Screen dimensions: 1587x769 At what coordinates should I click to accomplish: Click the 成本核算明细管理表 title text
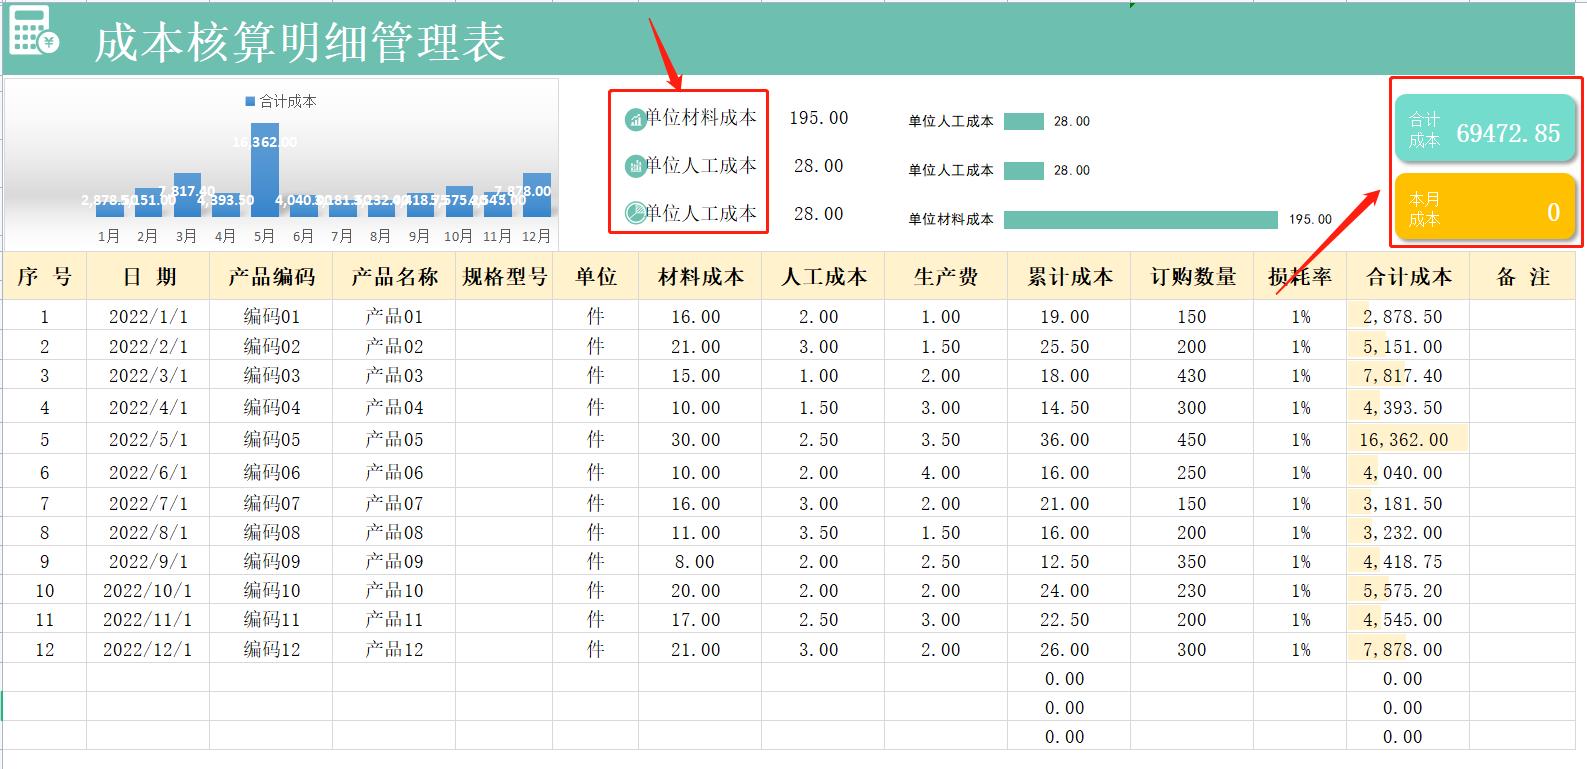tap(300, 43)
